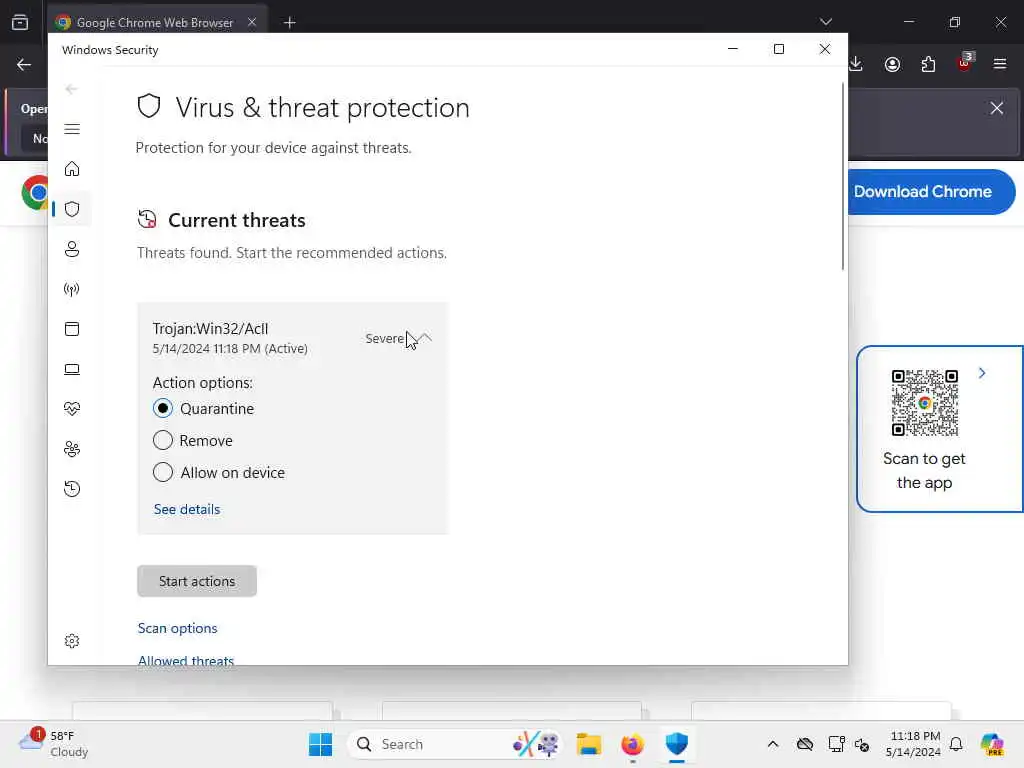The height and width of the screenshot is (768, 1024).
Task: Close the Google Chrome Web Browser tab
Action: pos(251,22)
